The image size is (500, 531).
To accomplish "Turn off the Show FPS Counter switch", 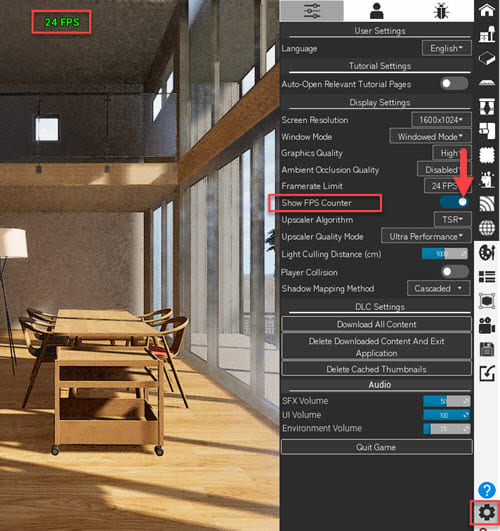I will point(454,202).
